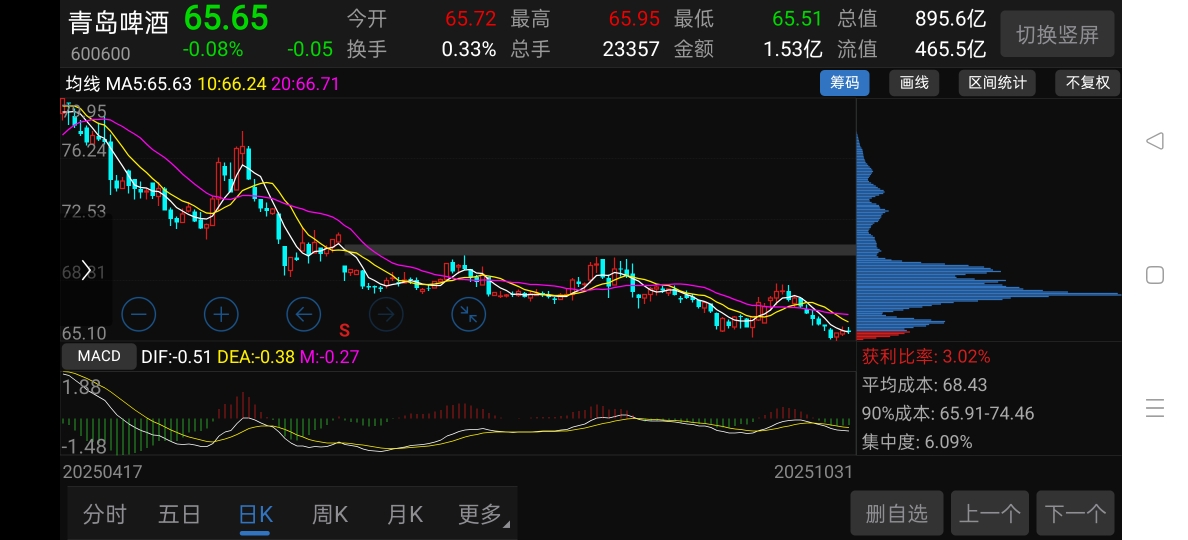The height and width of the screenshot is (540, 1188).
Task: Go to previous stock with 上一个
Action: (x=990, y=514)
